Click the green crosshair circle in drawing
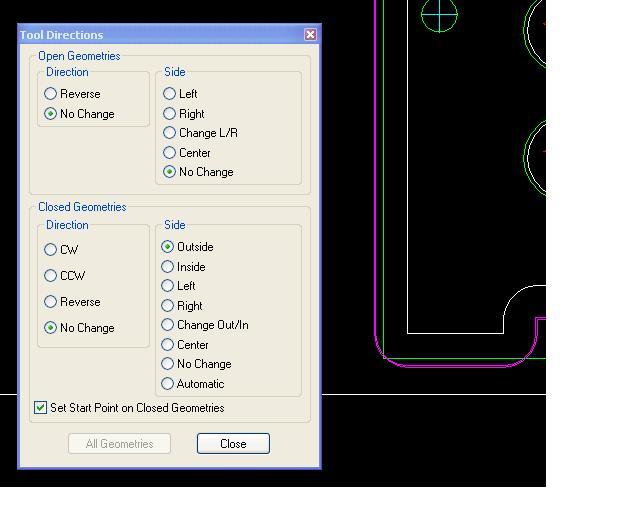The height and width of the screenshot is (512, 640). [439, 14]
